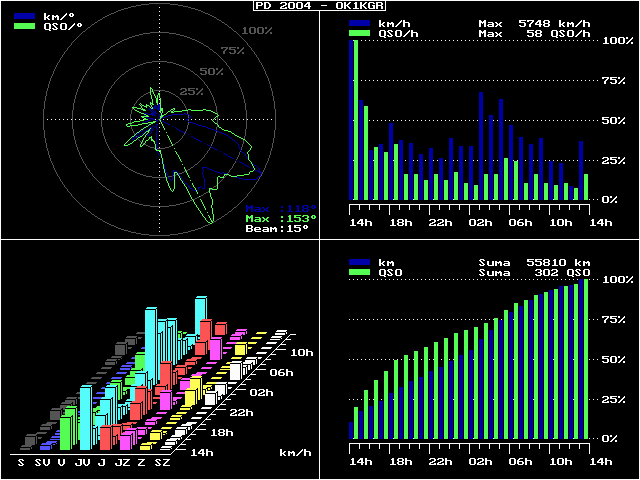Select the Suma 55810 km total
The height and width of the screenshot is (480, 640).
pyautogui.click(x=534, y=263)
